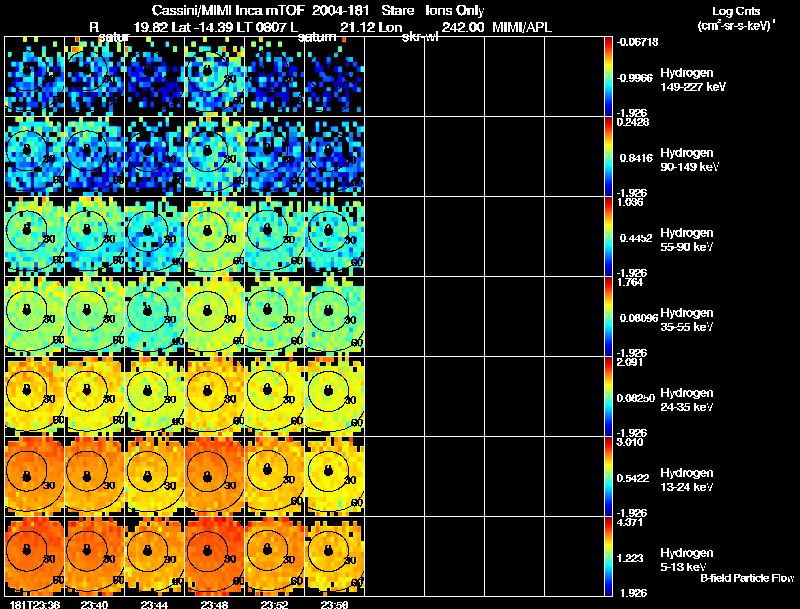Select the 90-149 keV panel at 23:40

(95, 157)
